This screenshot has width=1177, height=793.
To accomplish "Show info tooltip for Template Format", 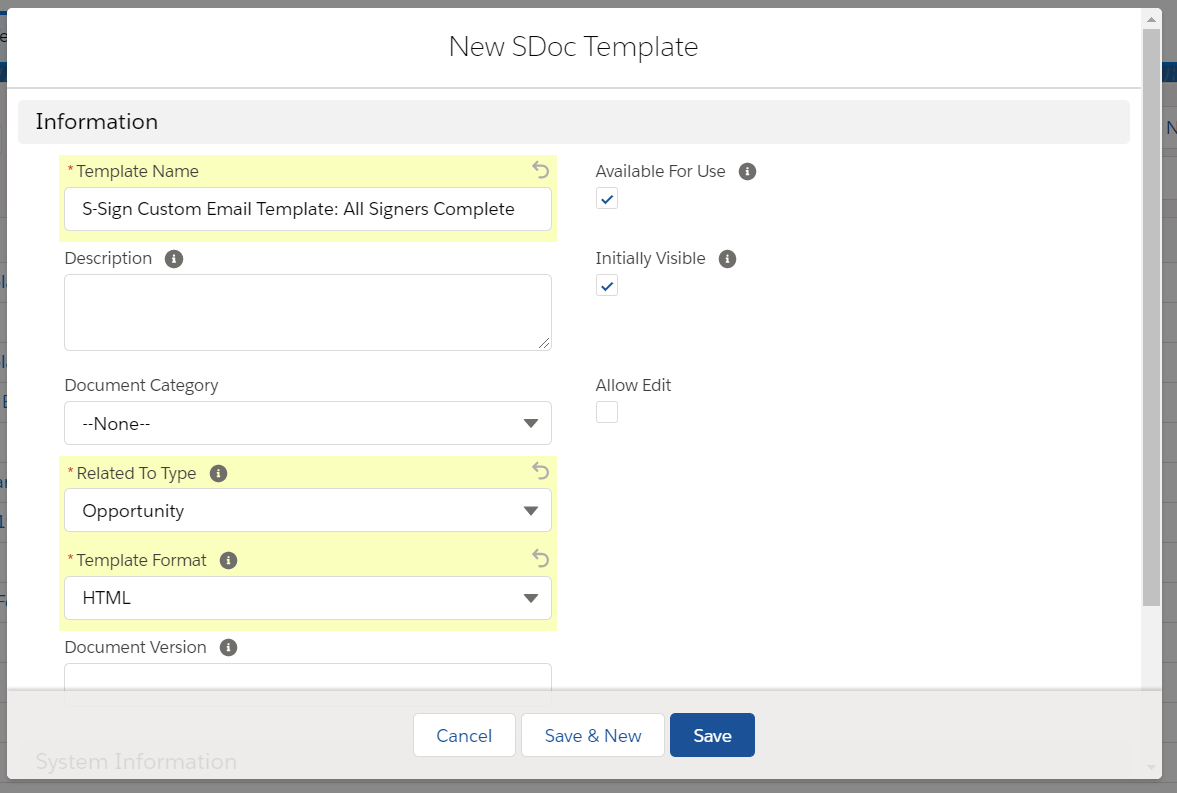I will 228,560.
